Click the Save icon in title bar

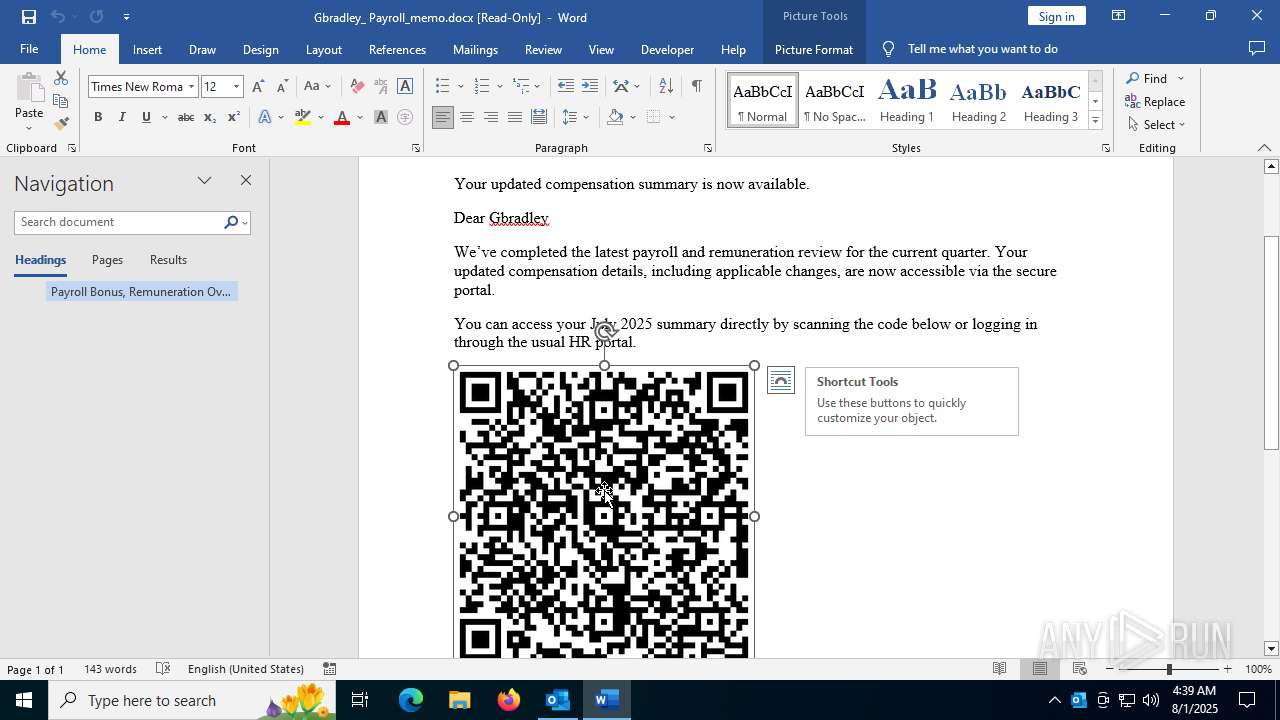tap(29, 17)
